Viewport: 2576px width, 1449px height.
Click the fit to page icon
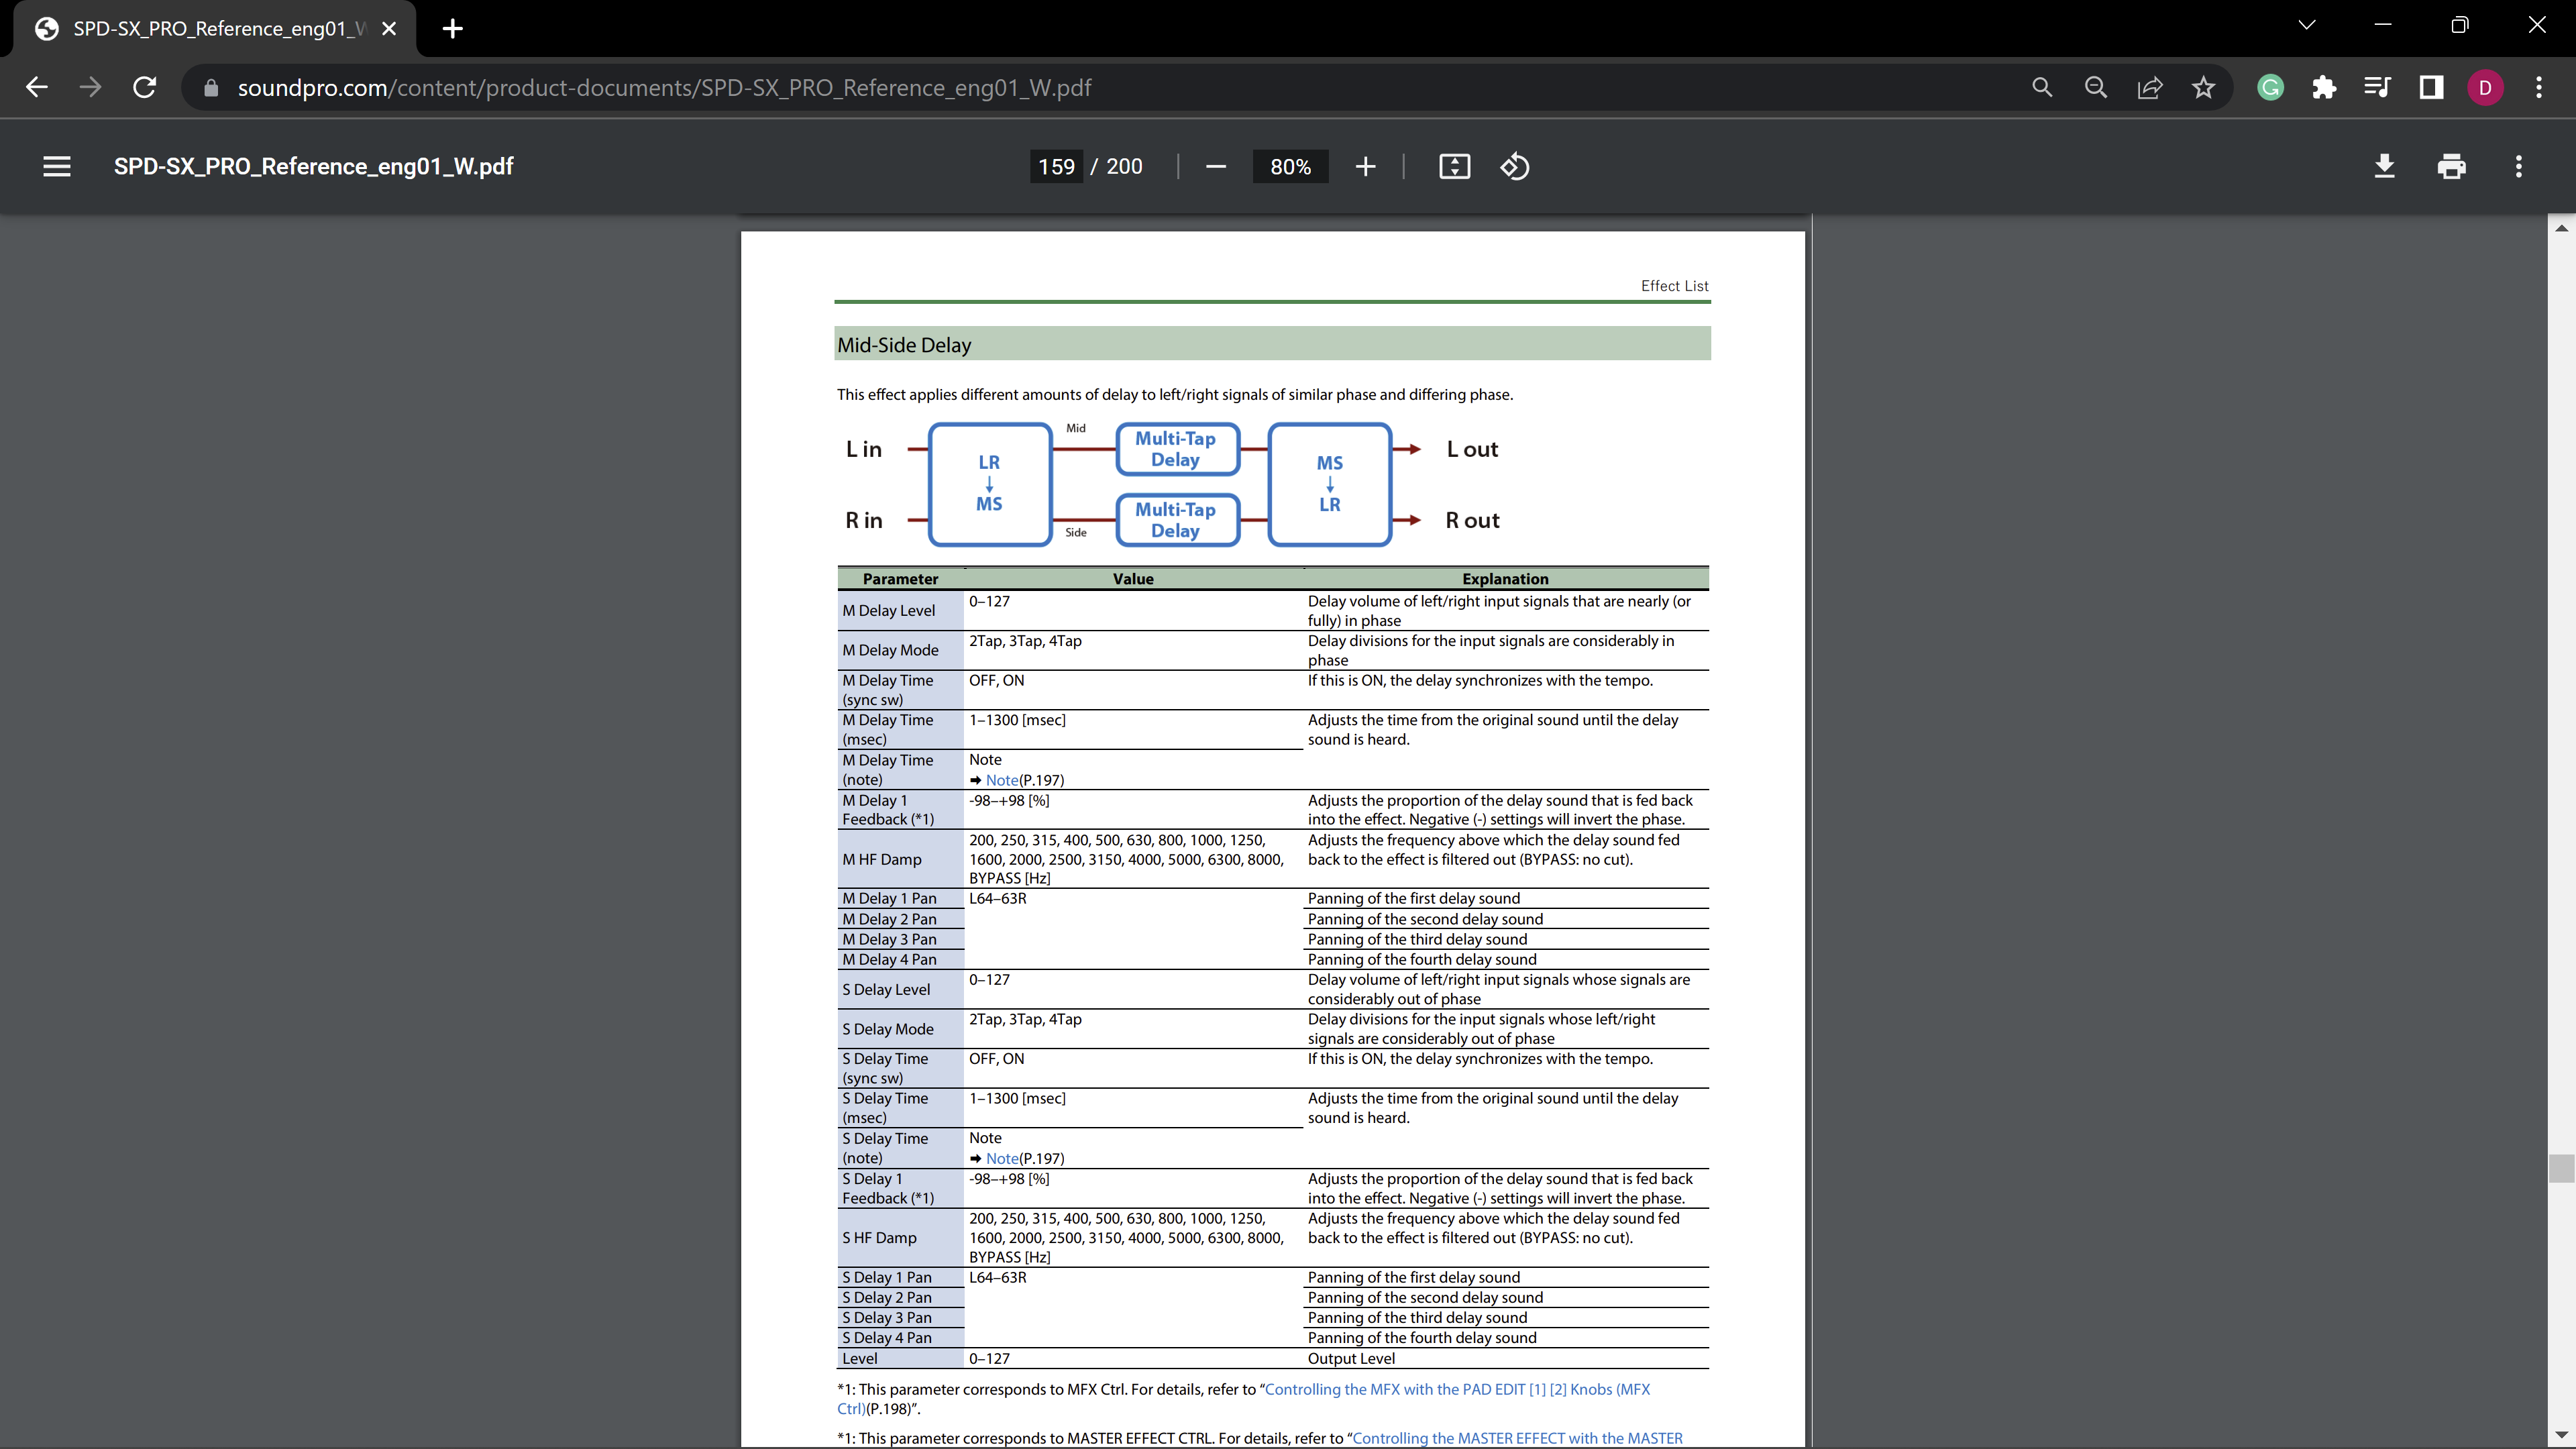(x=1454, y=167)
